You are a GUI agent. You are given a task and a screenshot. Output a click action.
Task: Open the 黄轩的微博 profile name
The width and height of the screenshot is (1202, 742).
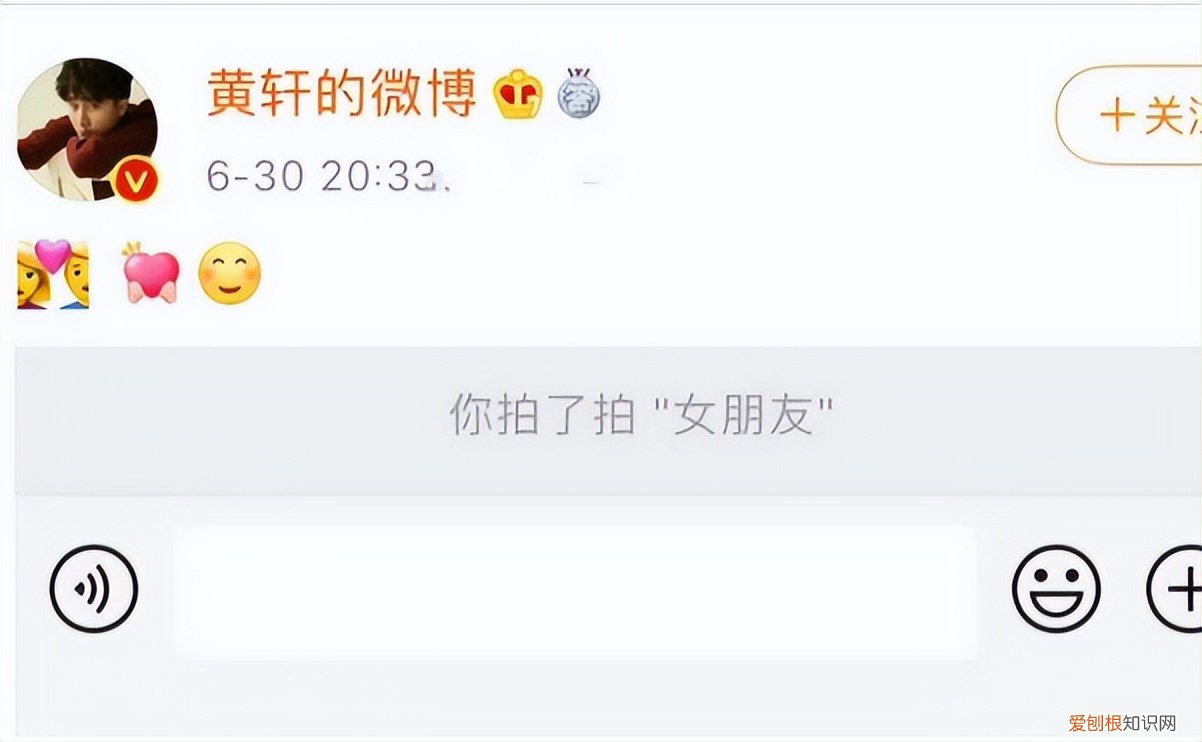(x=342, y=95)
